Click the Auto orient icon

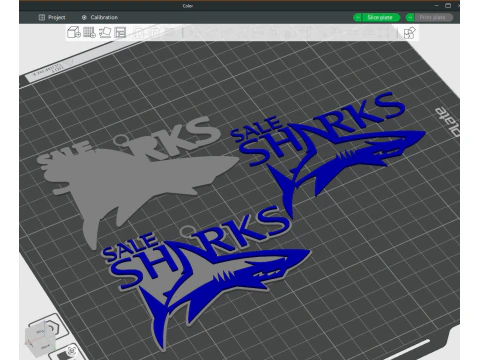click(x=105, y=32)
